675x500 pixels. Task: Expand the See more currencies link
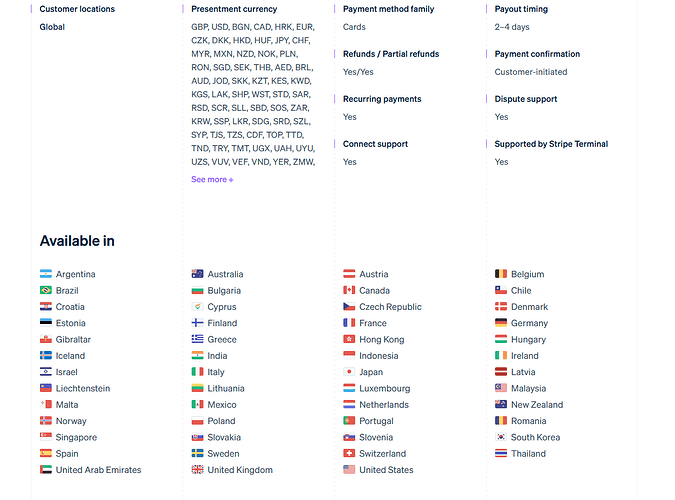click(x=212, y=180)
